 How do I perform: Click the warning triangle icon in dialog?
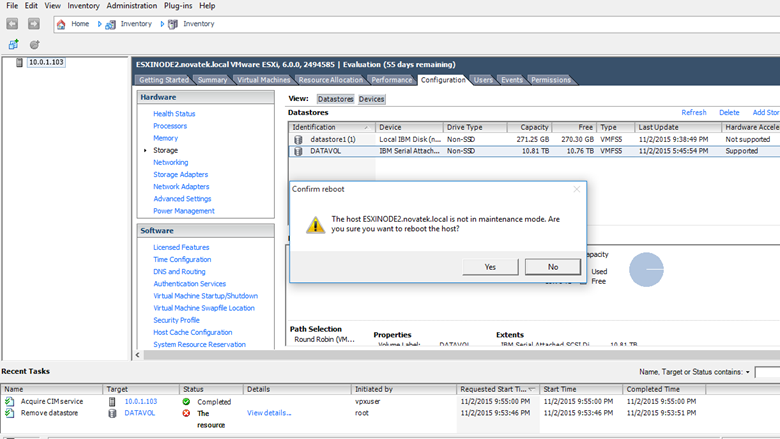coord(315,225)
